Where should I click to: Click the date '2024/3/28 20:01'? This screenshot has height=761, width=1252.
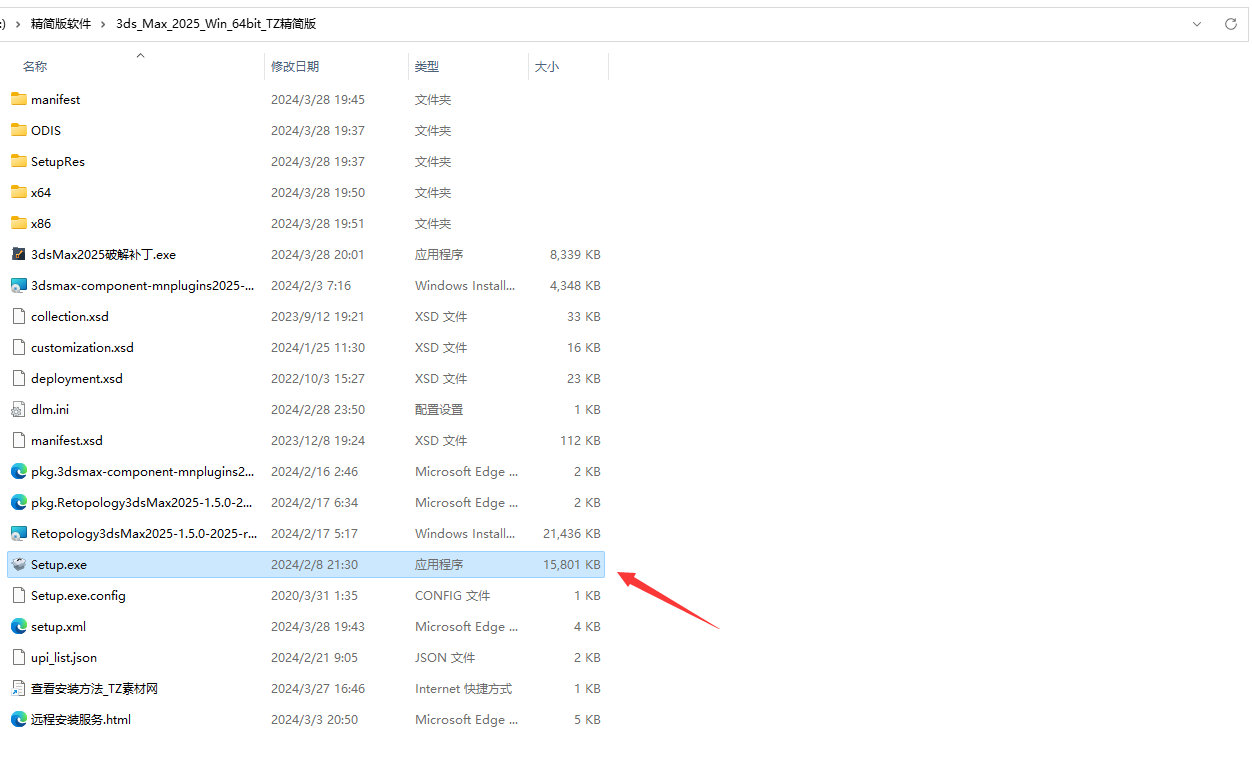click(318, 254)
